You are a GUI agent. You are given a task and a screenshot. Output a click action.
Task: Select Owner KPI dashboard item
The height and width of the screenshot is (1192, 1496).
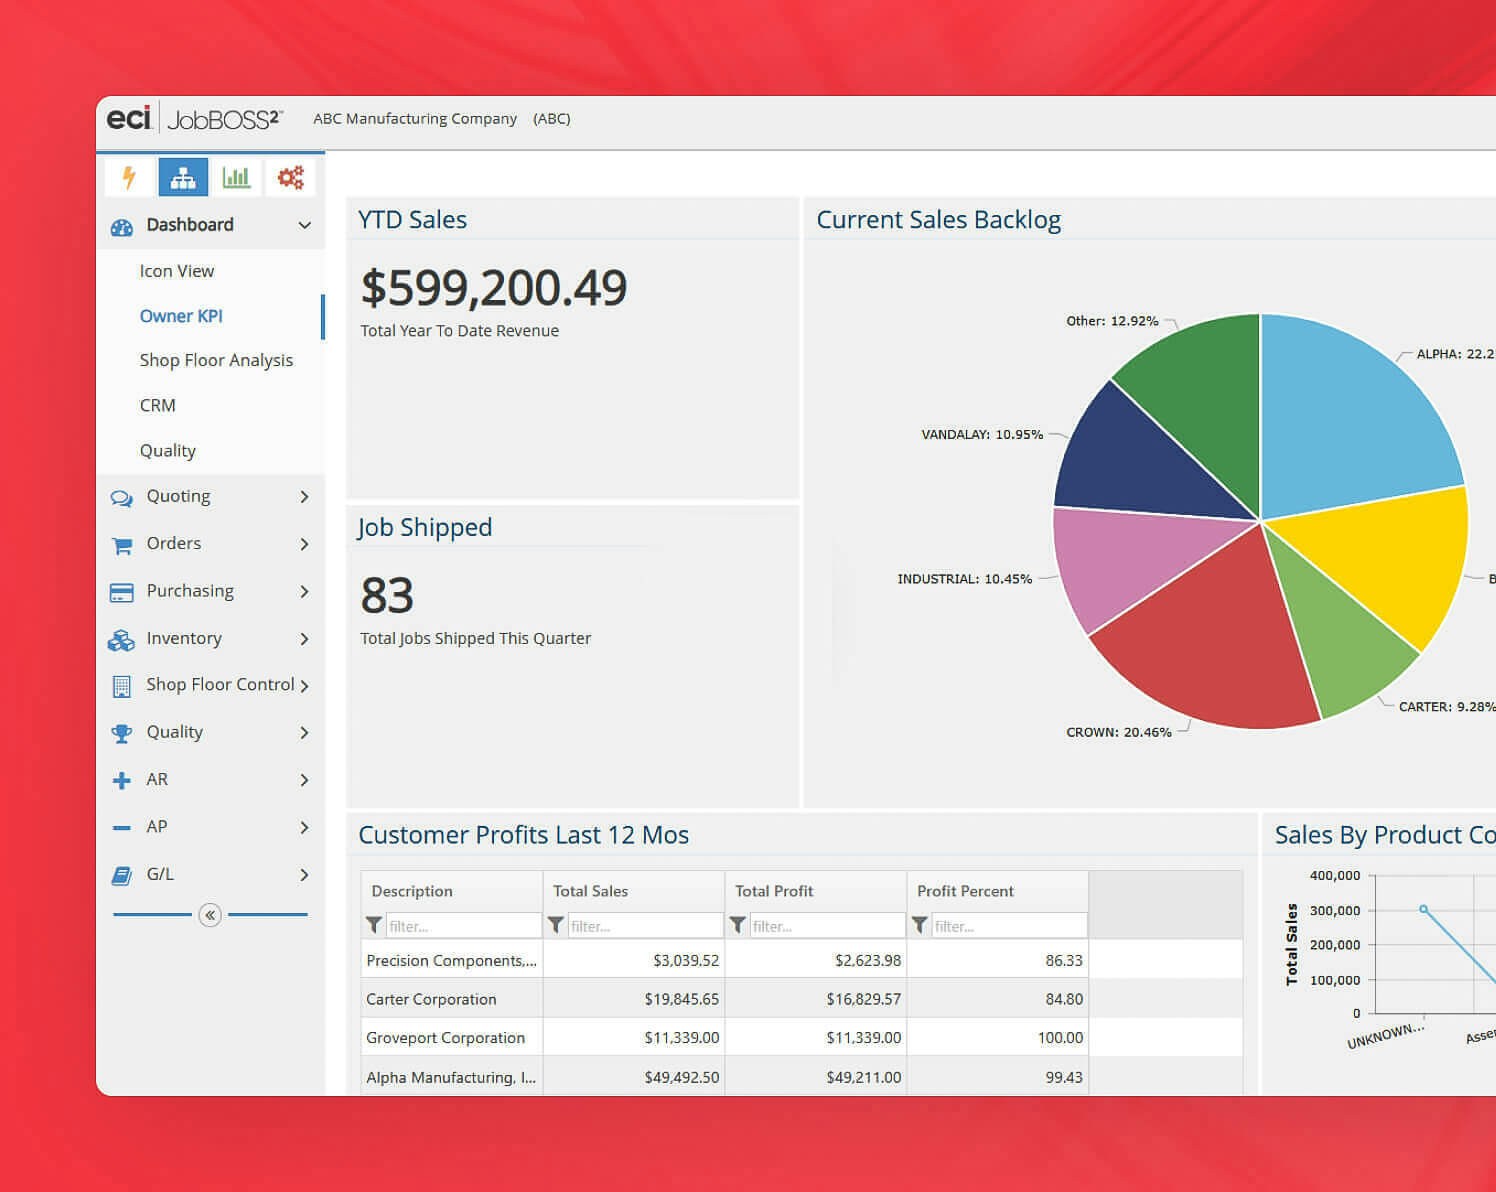pyautogui.click(x=181, y=316)
